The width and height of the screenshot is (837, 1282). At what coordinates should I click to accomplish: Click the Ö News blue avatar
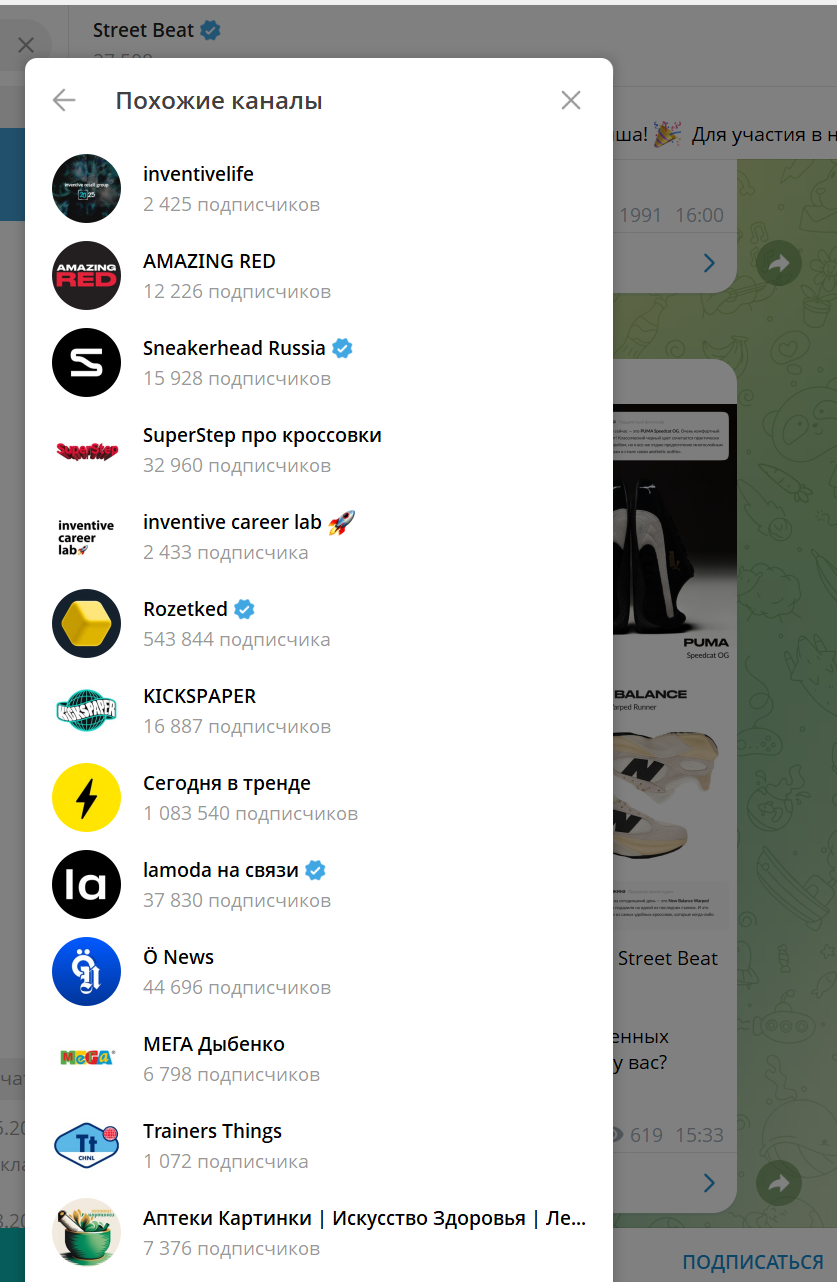[x=86, y=971]
